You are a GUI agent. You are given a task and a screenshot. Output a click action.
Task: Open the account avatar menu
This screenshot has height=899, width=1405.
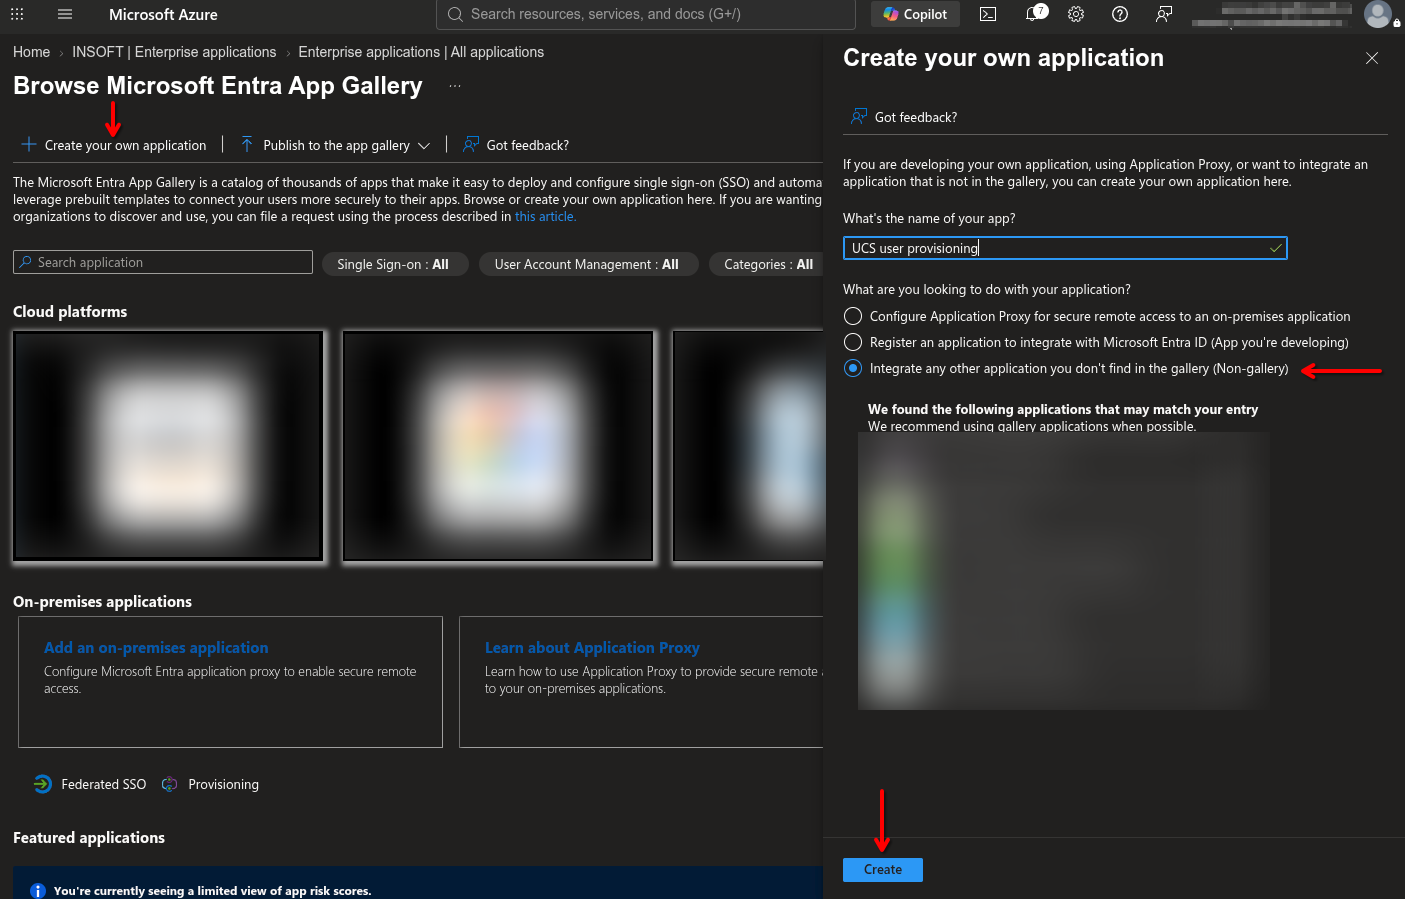[x=1378, y=14]
